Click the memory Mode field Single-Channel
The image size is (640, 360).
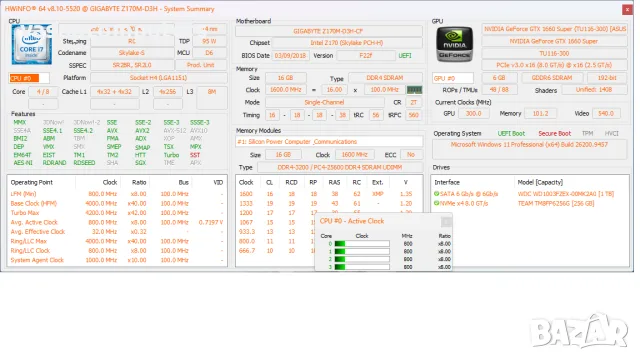324,102
